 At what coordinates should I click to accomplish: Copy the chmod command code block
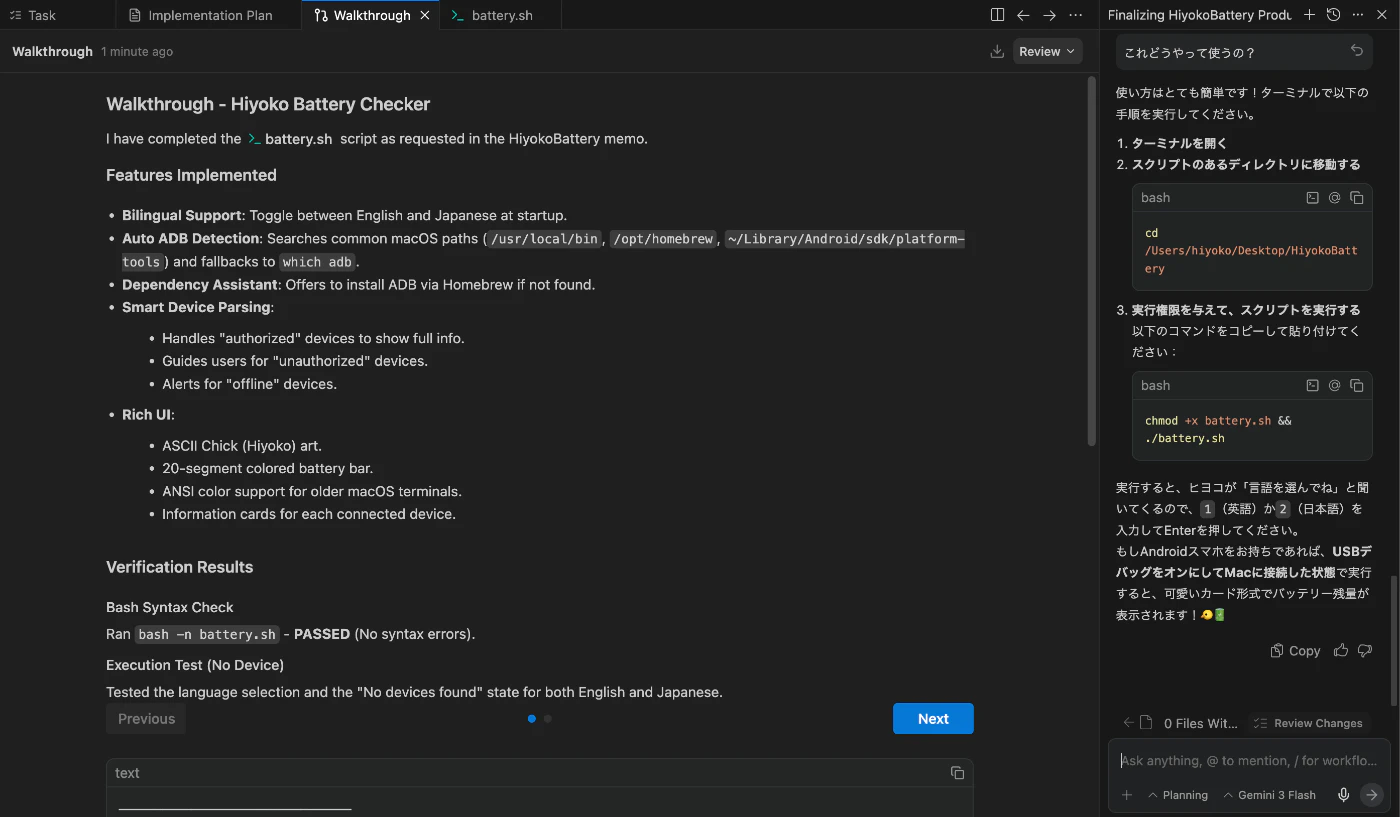(1357, 385)
